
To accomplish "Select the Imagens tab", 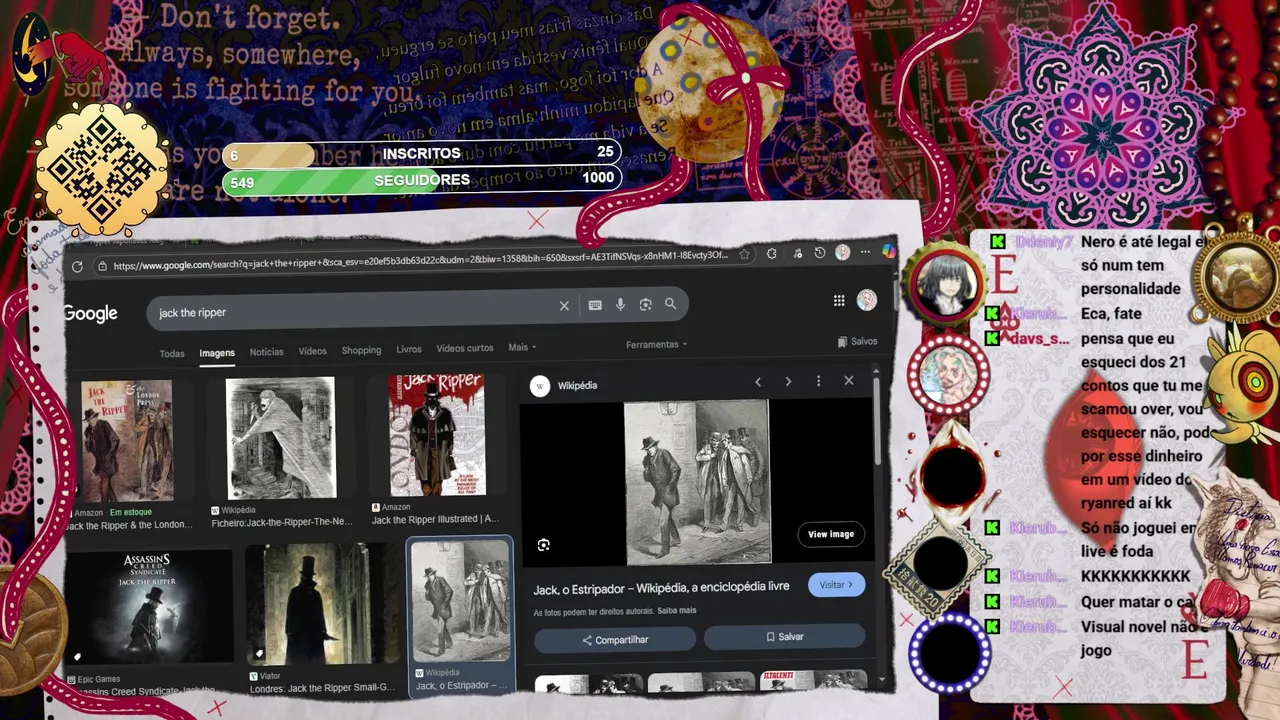I will 217,353.
